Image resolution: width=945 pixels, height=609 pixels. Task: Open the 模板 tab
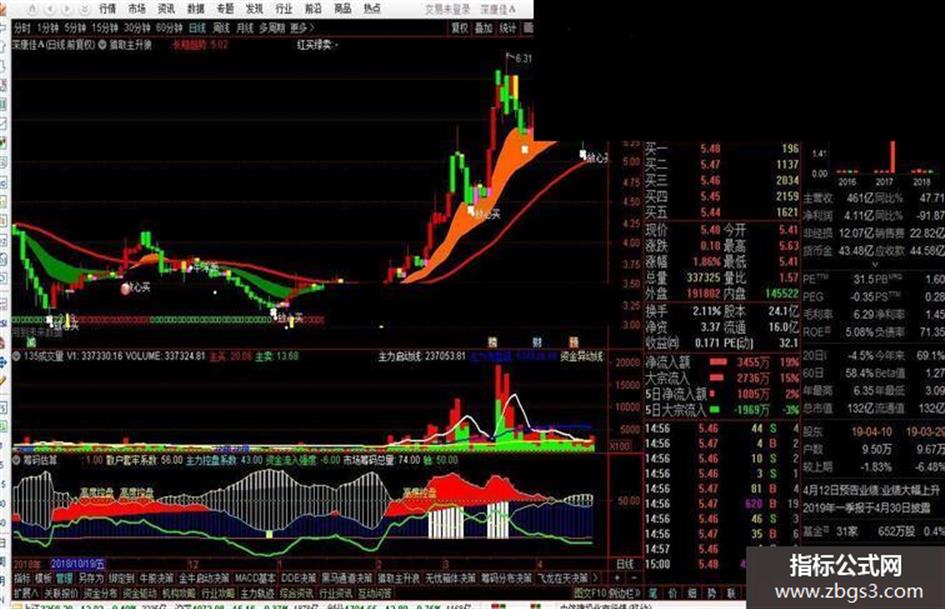(43, 578)
